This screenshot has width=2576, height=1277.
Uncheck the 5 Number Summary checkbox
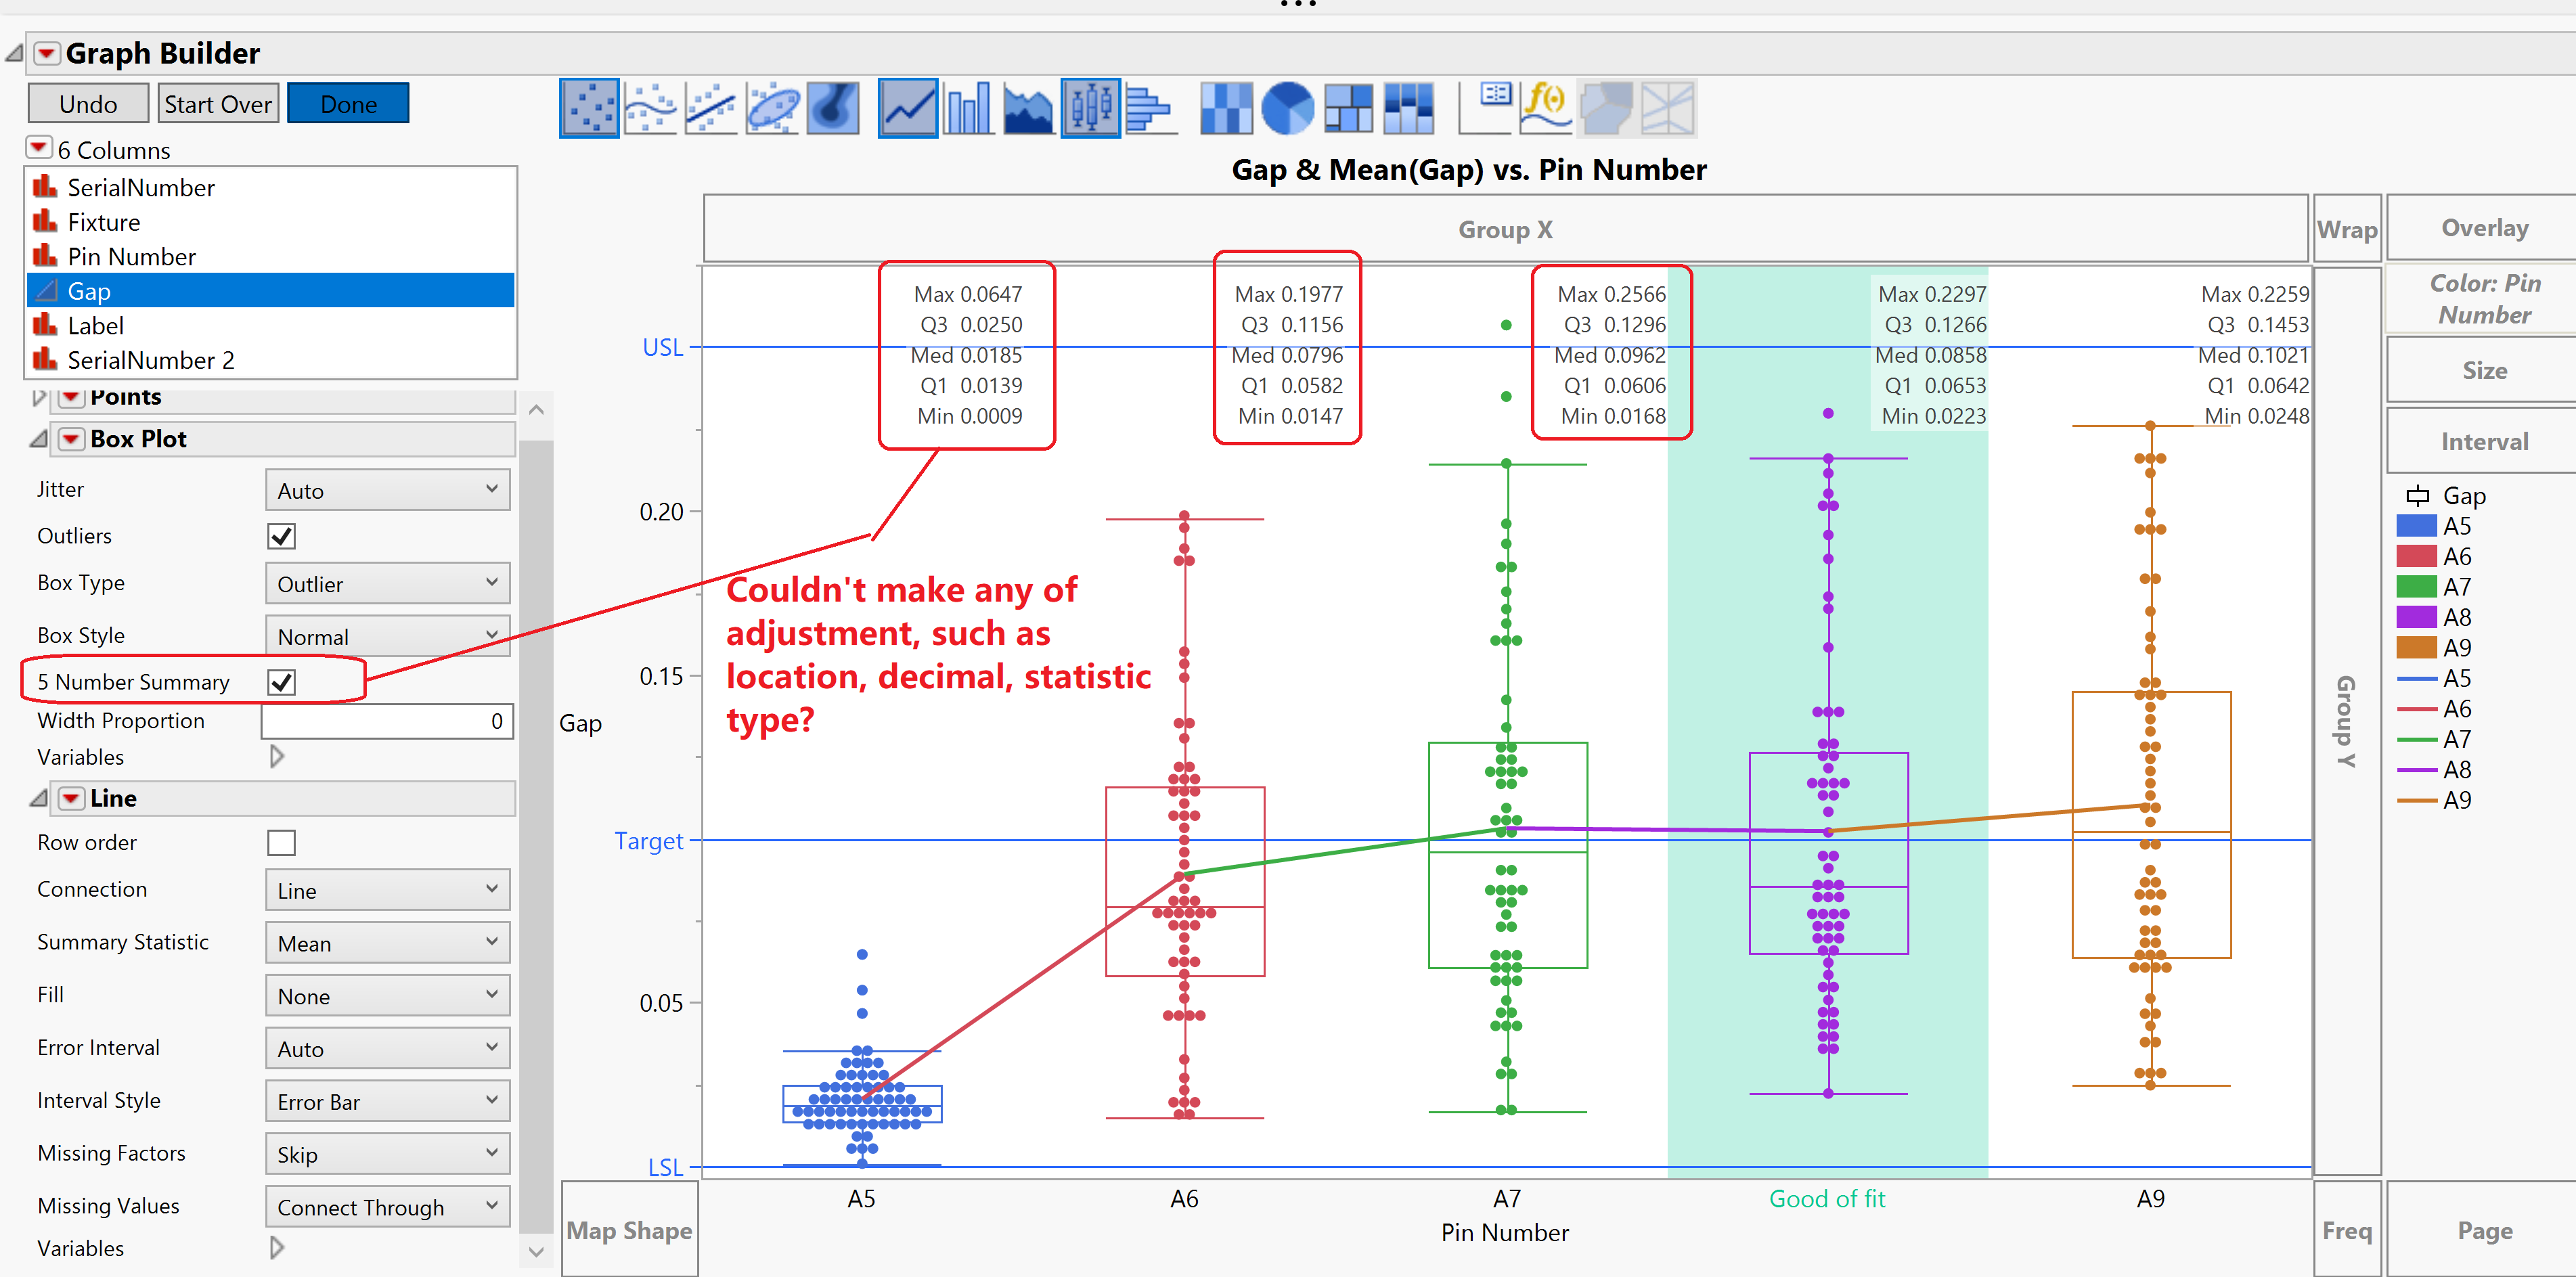pos(282,682)
